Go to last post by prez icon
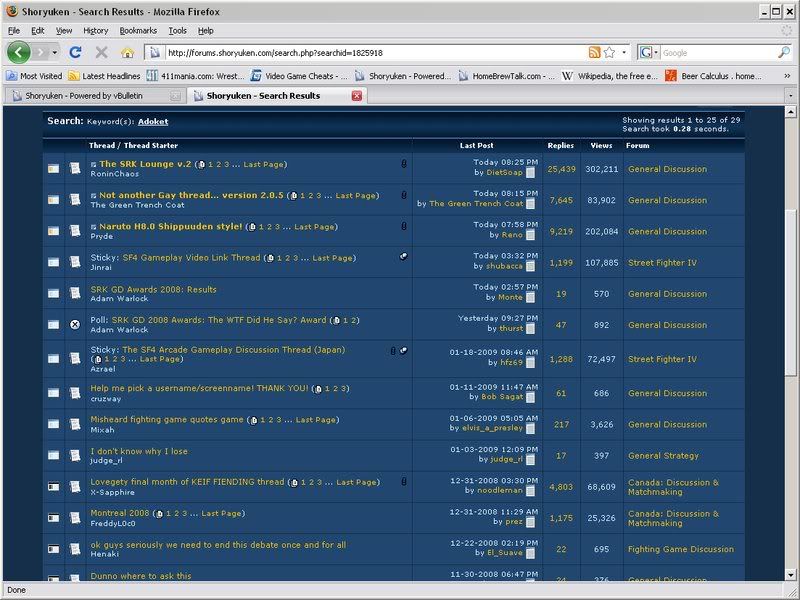 click(x=531, y=522)
